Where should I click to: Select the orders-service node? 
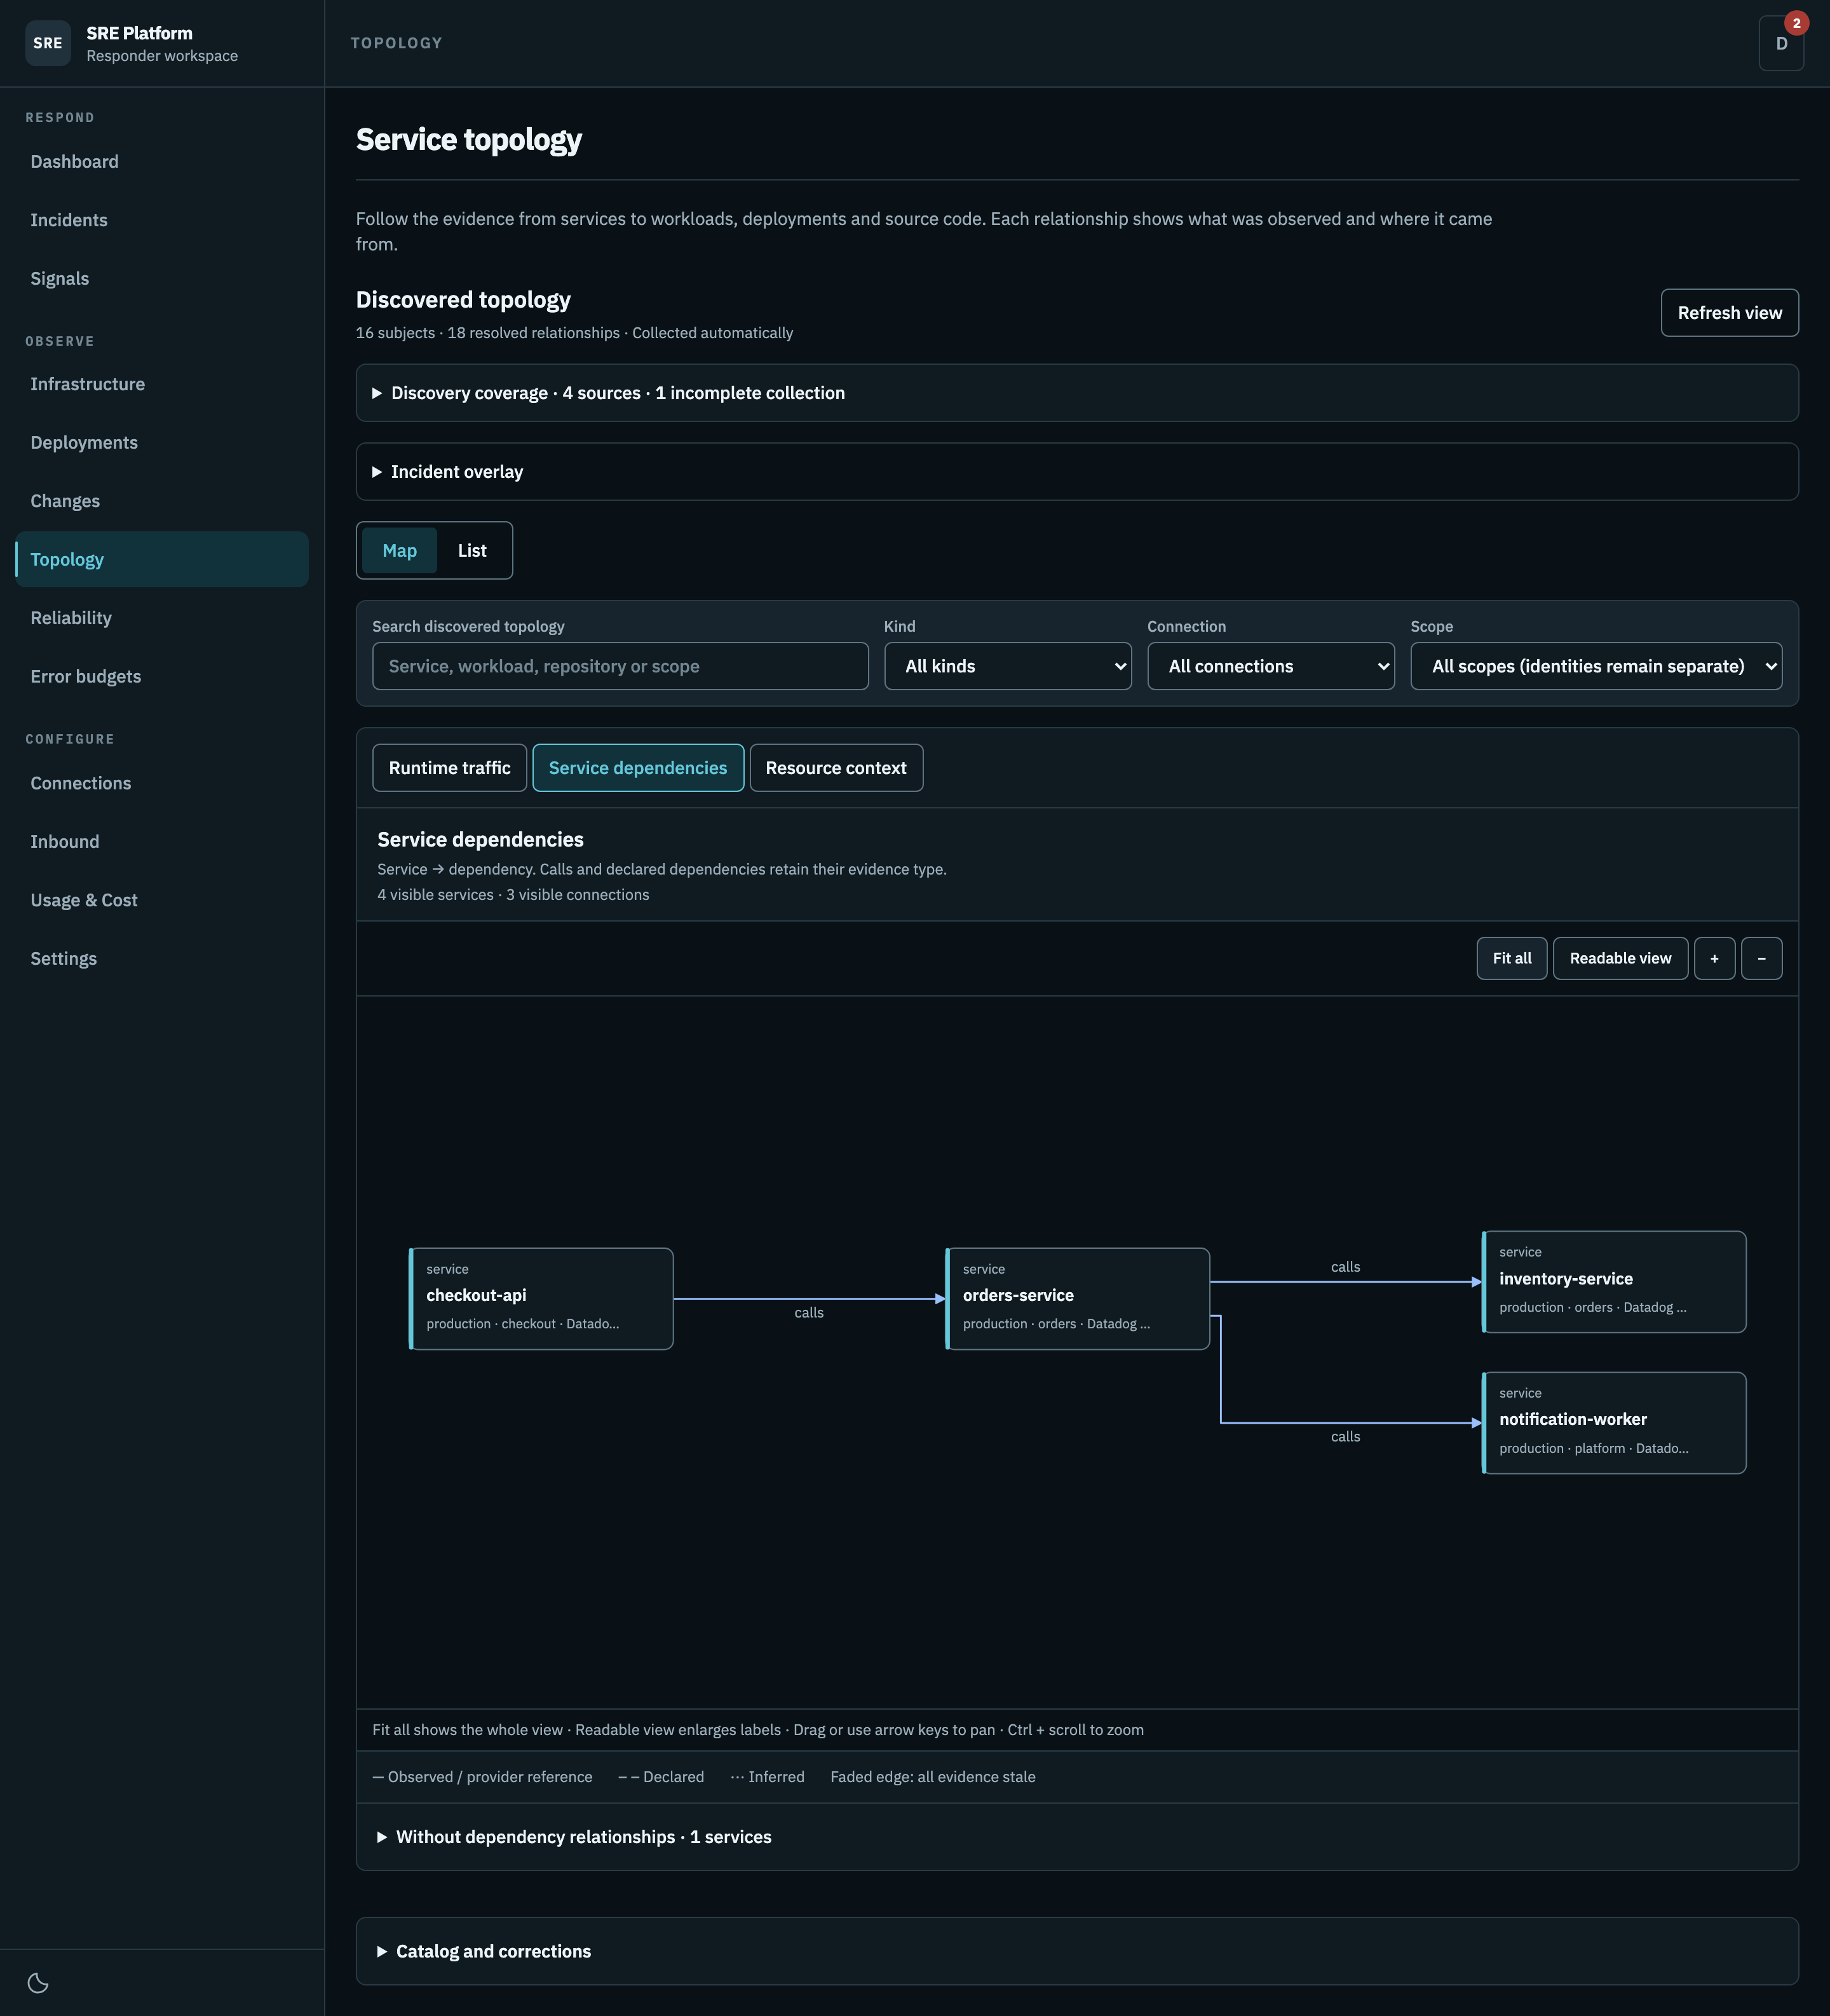pyautogui.click(x=1077, y=1298)
